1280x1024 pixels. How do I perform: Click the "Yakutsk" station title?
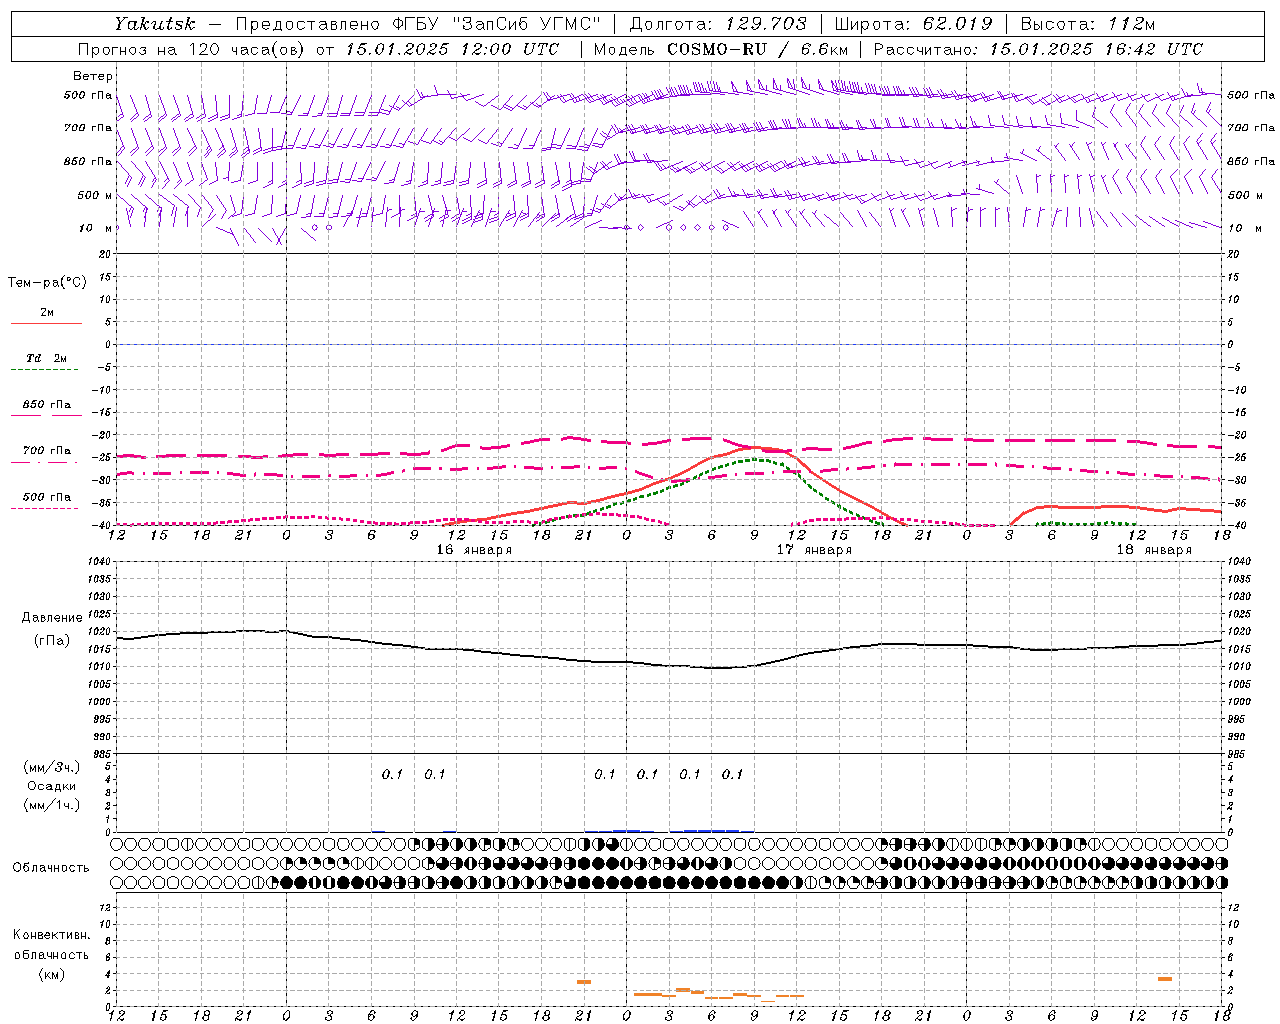(154, 24)
